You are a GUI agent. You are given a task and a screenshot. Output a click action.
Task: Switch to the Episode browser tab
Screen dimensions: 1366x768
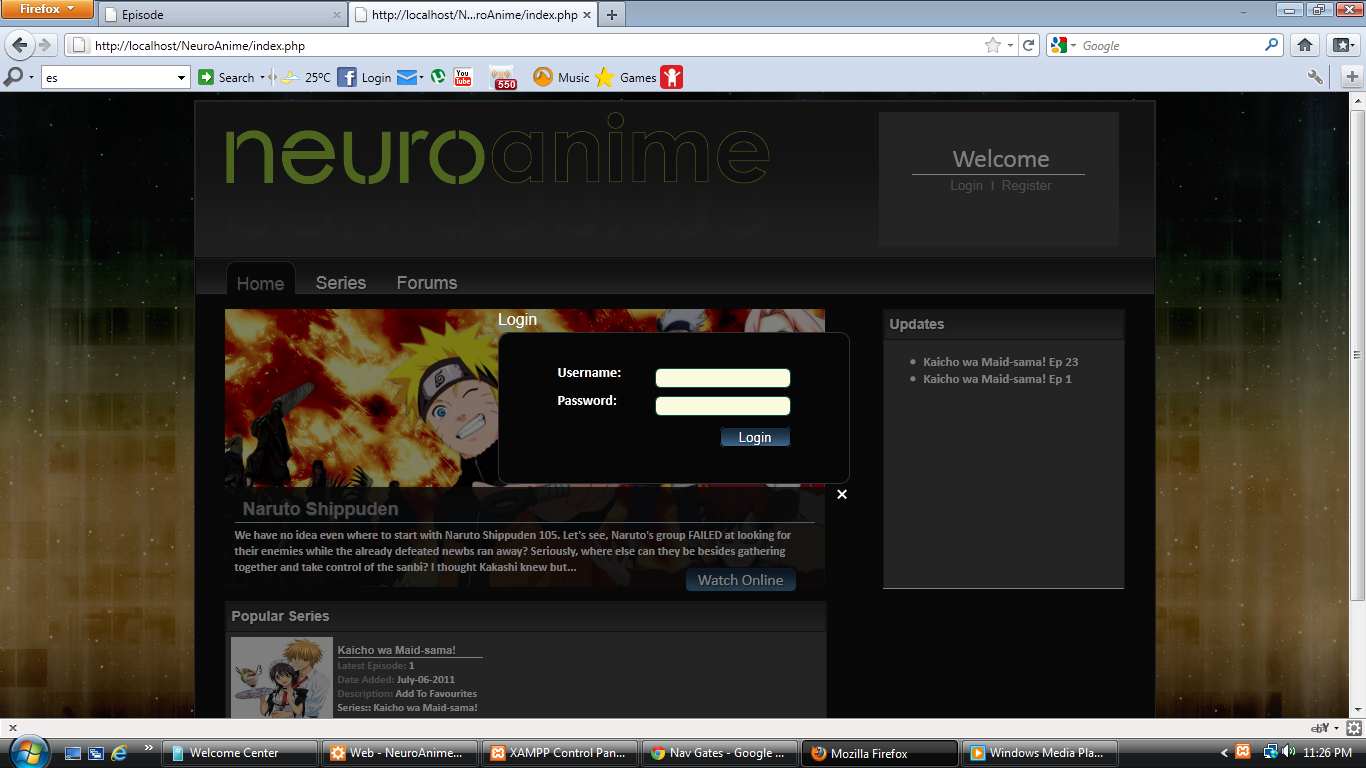tap(222, 15)
